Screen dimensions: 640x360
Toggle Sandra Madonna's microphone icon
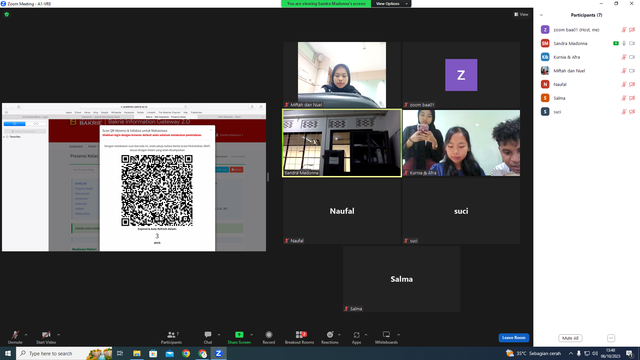(x=624, y=43)
